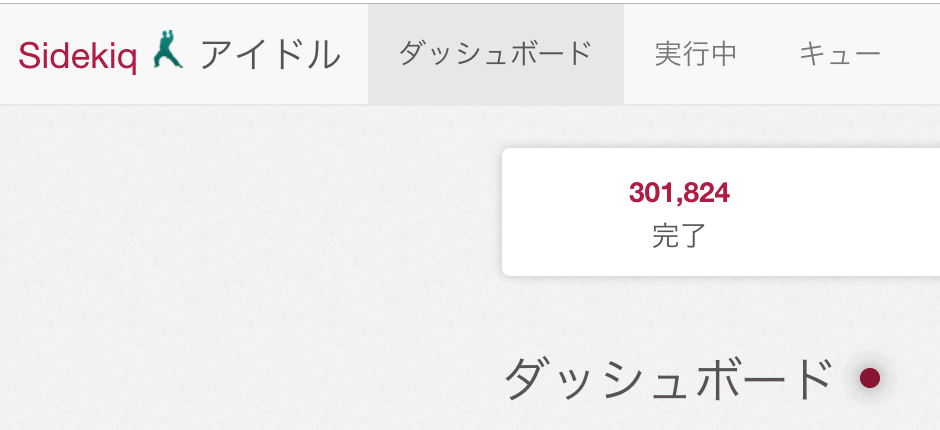The width and height of the screenshot is (940, 430).
Task: Click the crimson Sidekiq text logo
Action: coord(77,55)
